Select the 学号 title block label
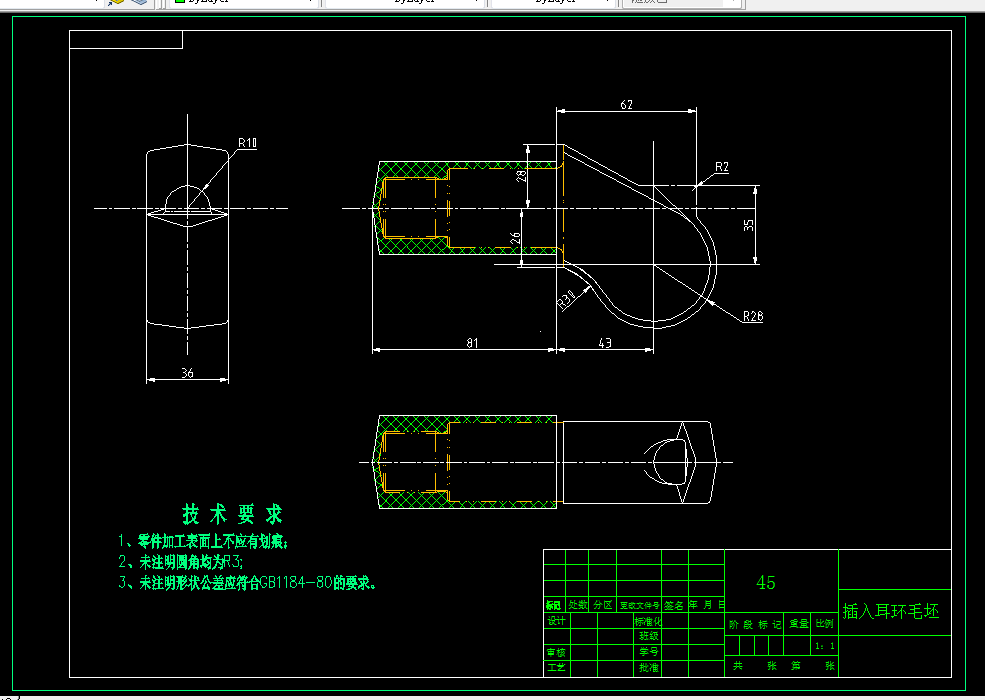Viewport: 985px width, 700px height. click(x=648, y=652)
